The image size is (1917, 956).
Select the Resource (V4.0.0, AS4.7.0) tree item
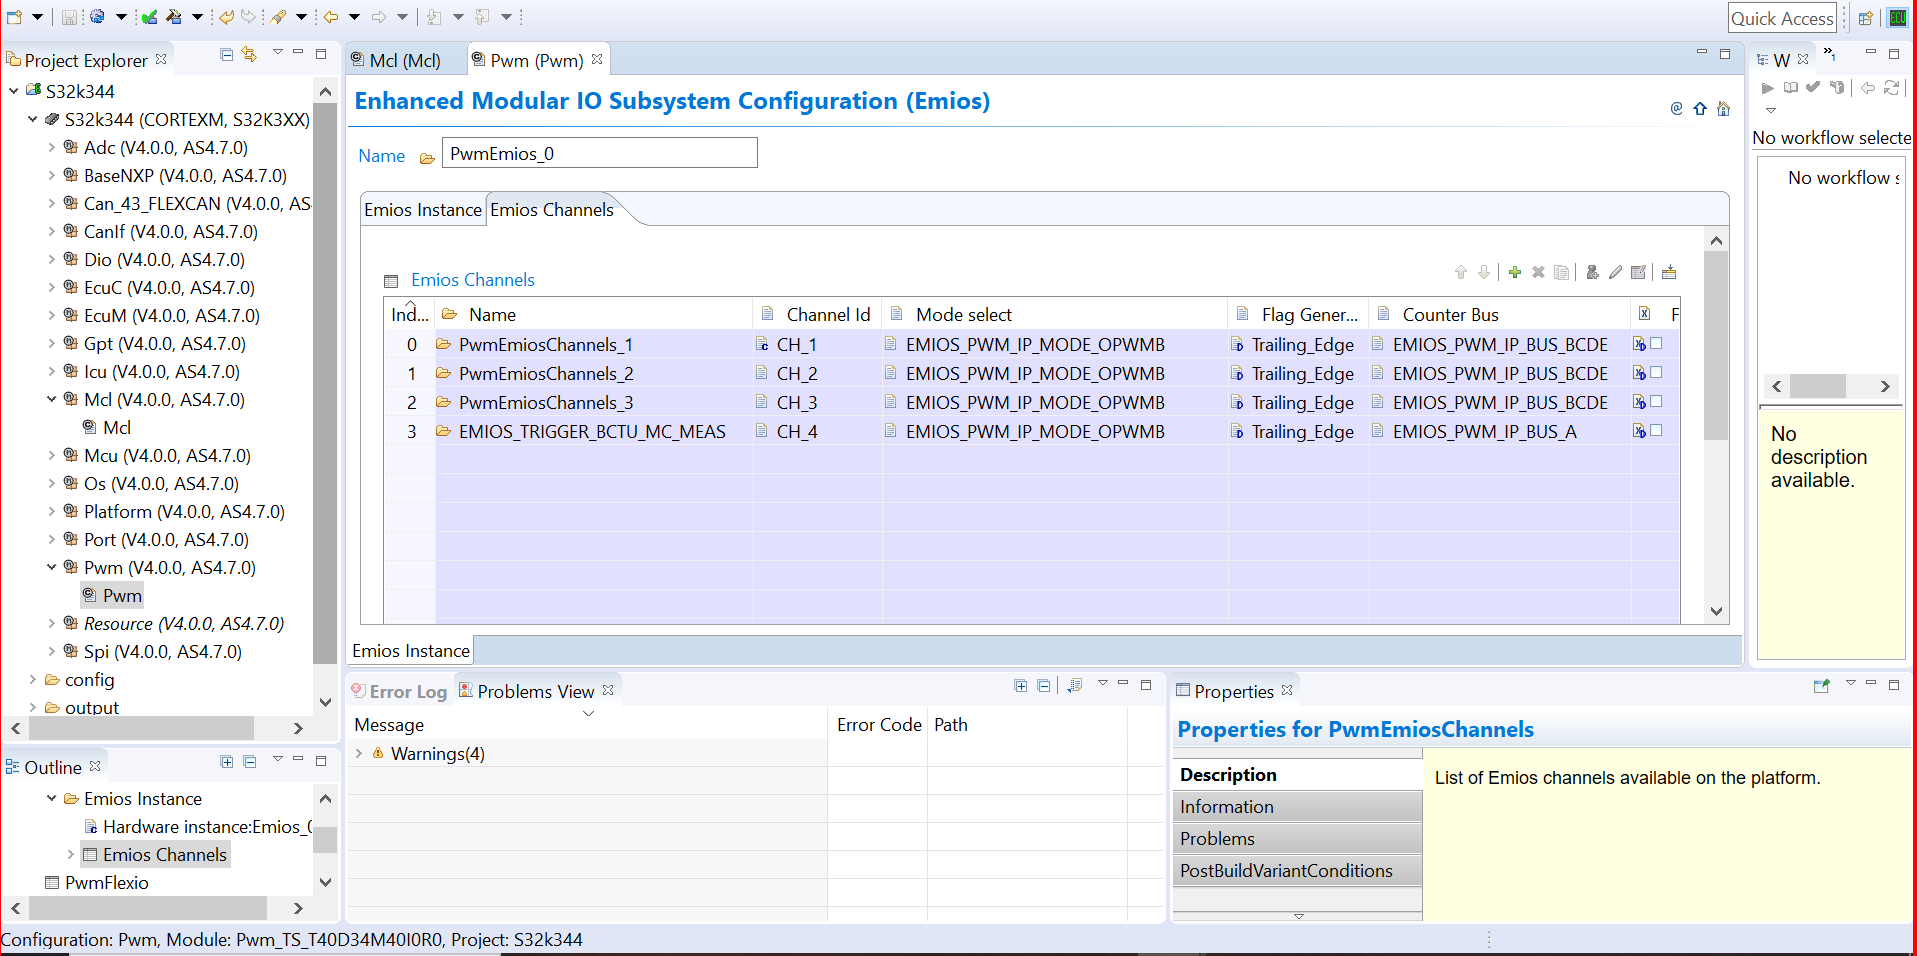[x=184, y=623]
